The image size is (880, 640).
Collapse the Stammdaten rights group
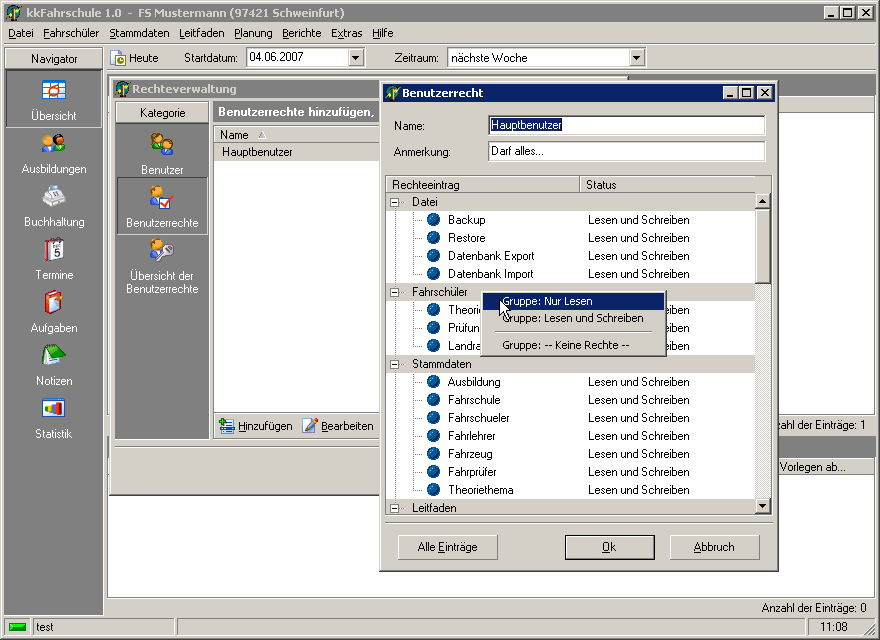(395, 364)
